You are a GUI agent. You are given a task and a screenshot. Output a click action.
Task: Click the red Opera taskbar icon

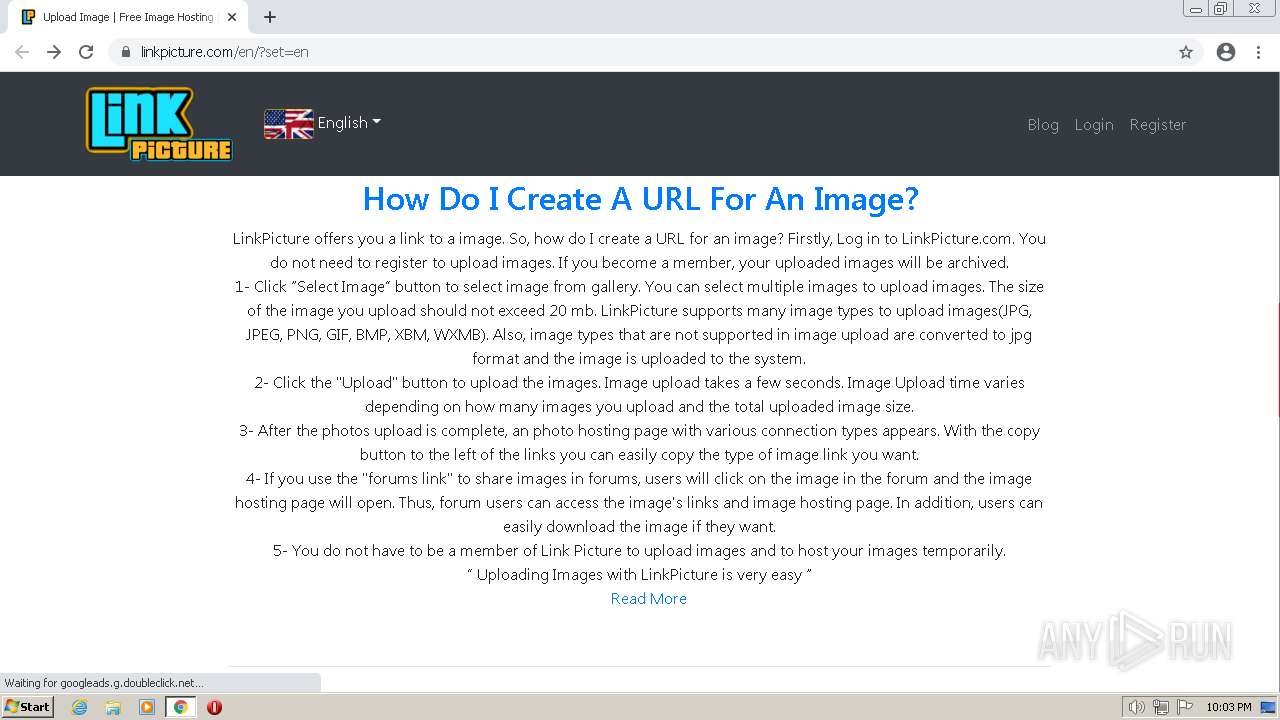pos(214,707)
